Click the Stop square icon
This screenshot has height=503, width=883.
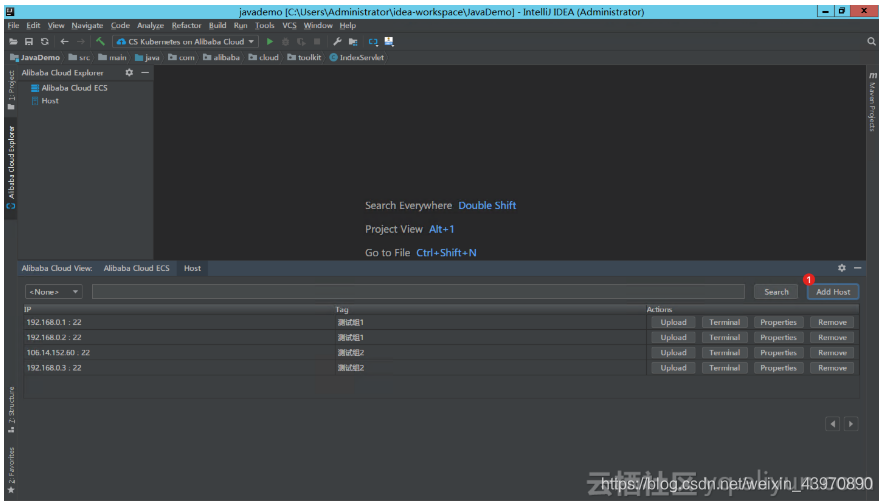(x=317, y=42)
